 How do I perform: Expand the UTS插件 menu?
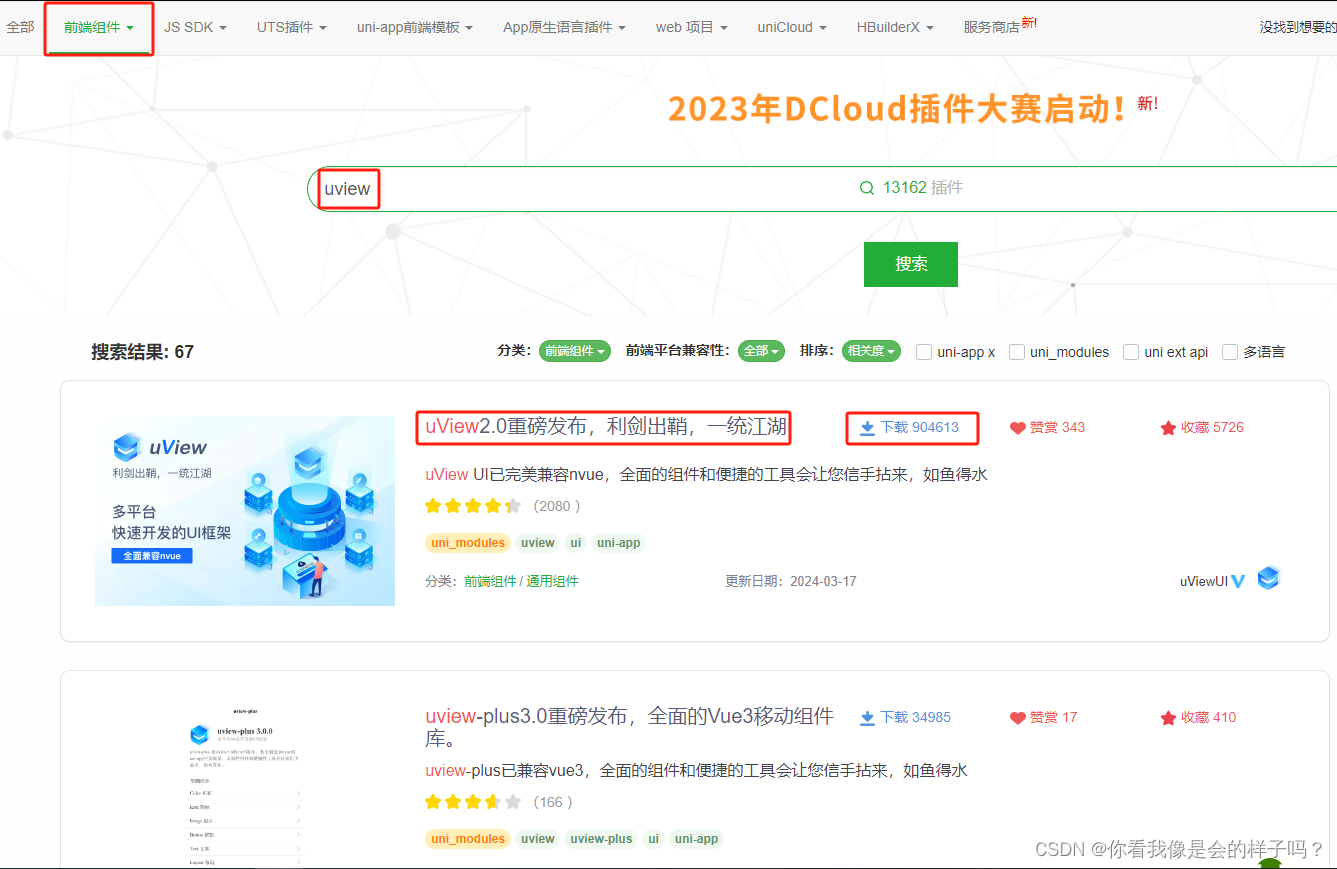tap(291, 27)
